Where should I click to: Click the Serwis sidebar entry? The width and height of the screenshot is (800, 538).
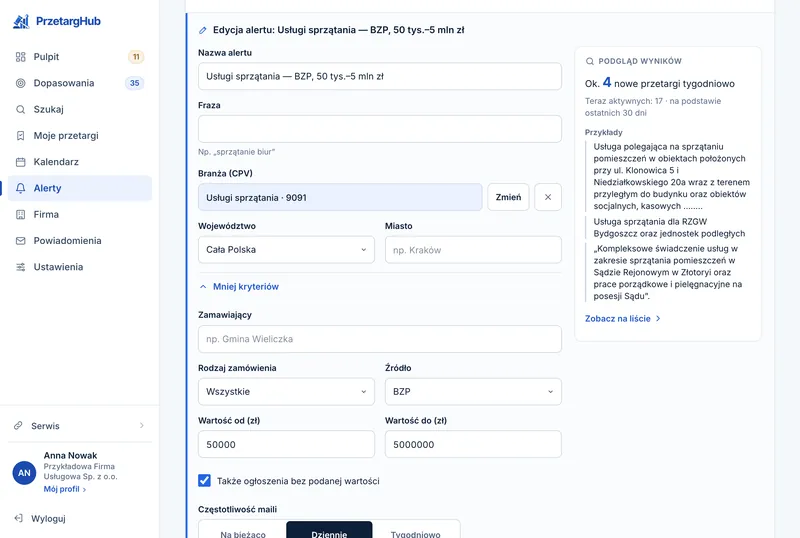click(80, 426)
